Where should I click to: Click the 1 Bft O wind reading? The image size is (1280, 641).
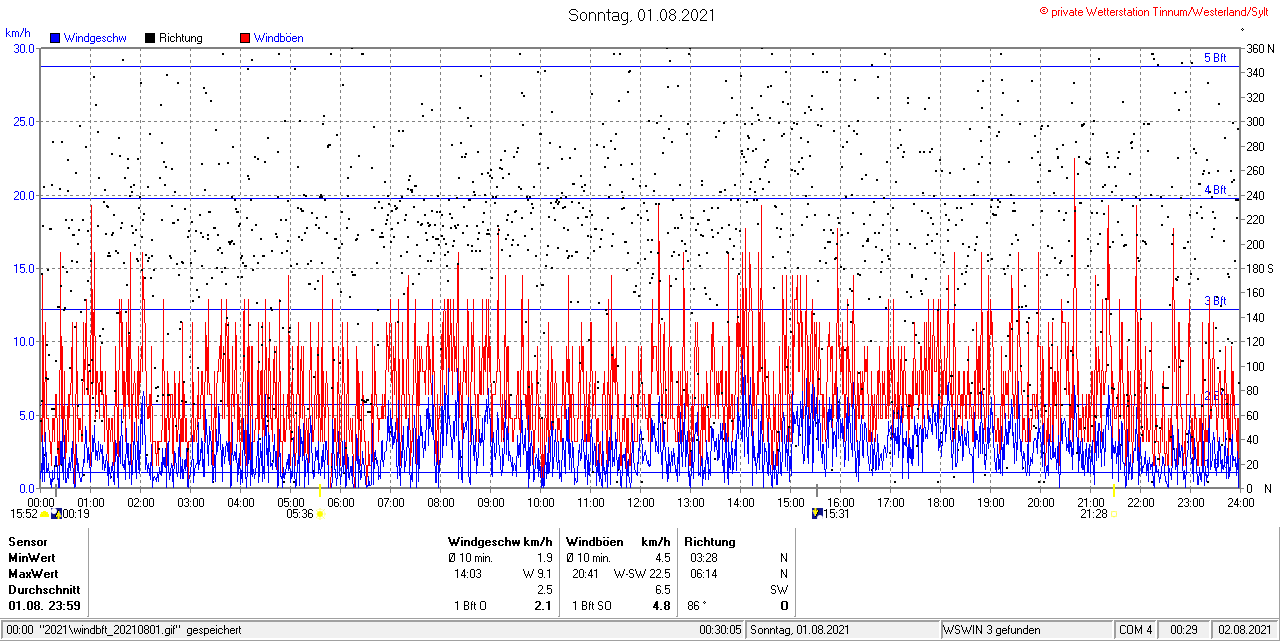point(470,606)
